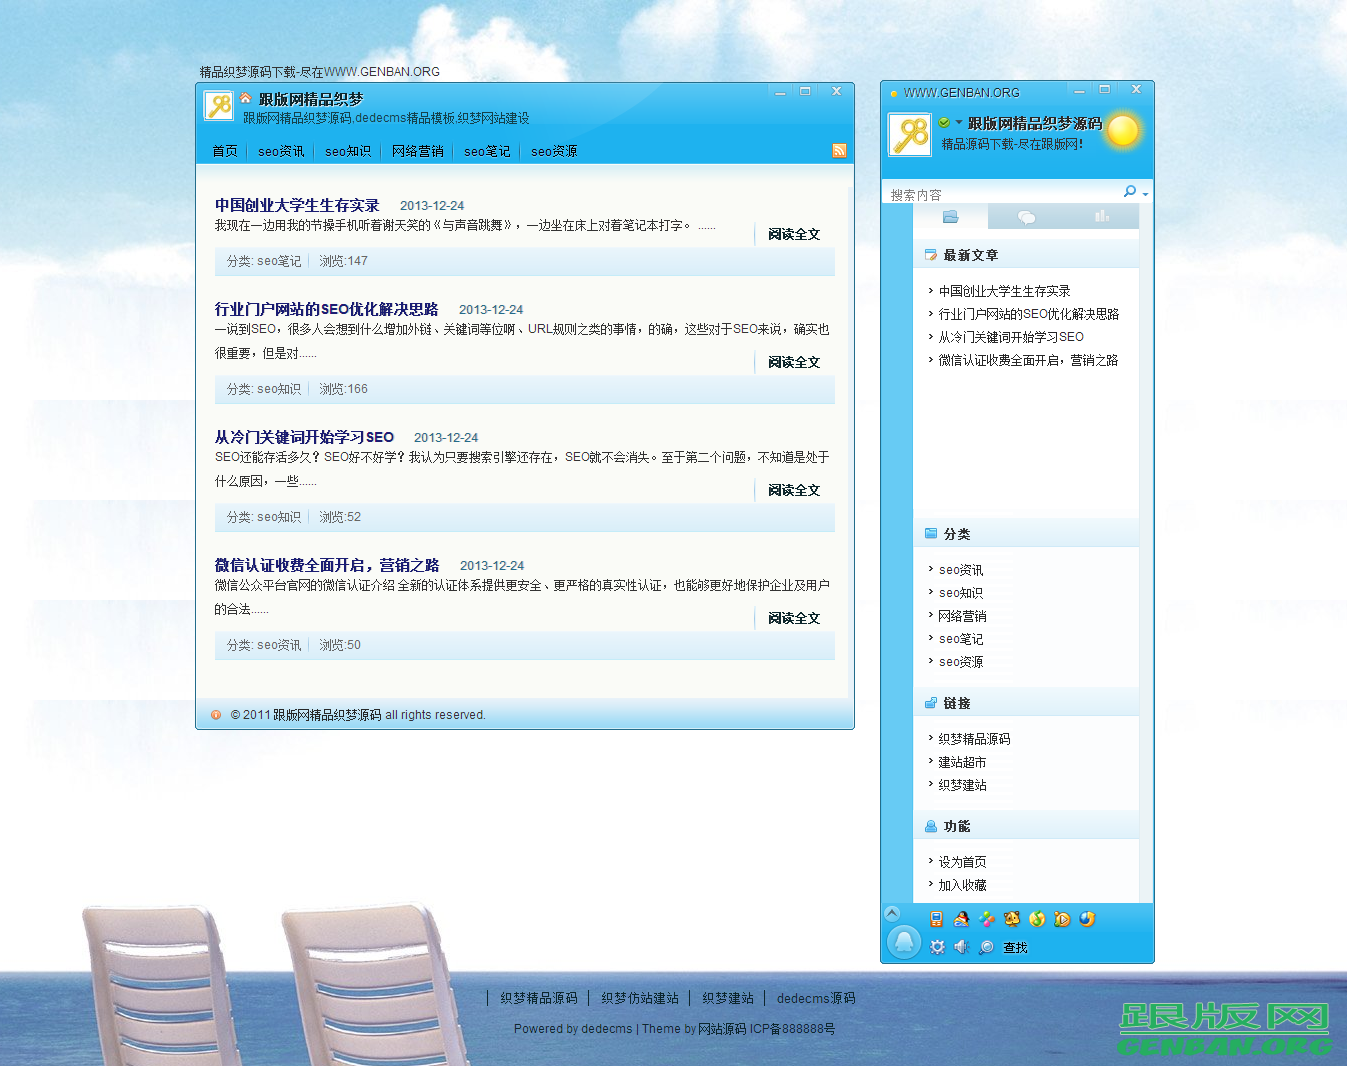1347x1066 pixels.
Task: Open the QQ Music green note icon
Action: (x=1037, y=919)
